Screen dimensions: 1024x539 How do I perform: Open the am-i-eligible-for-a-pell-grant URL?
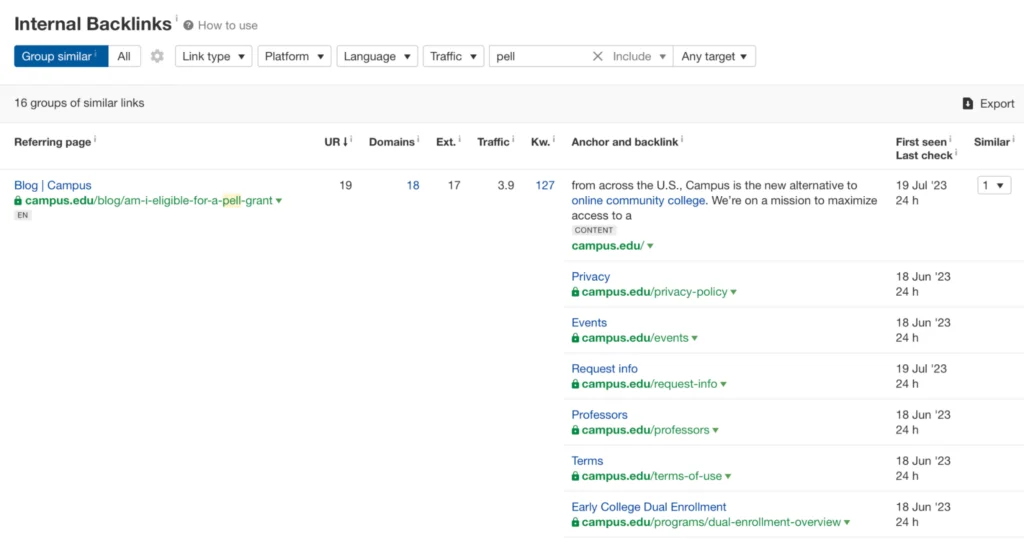[149, 201]
